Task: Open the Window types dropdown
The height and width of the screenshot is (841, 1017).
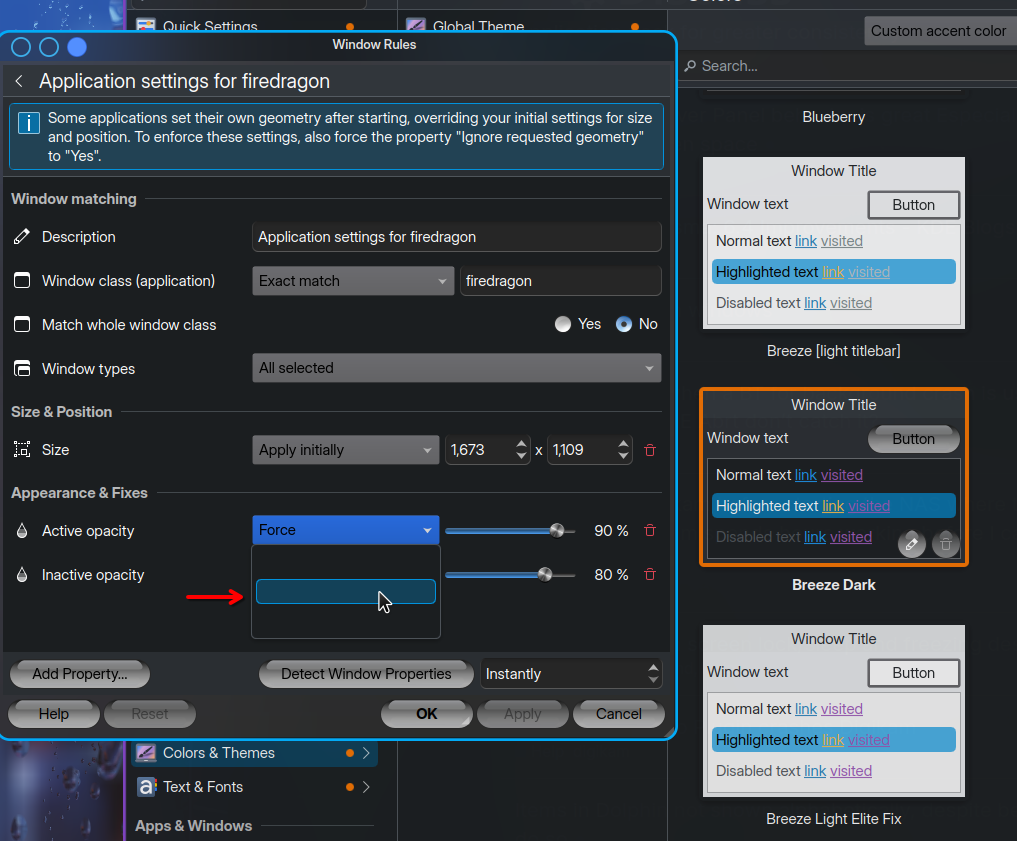Action: (x=456, y=368)
